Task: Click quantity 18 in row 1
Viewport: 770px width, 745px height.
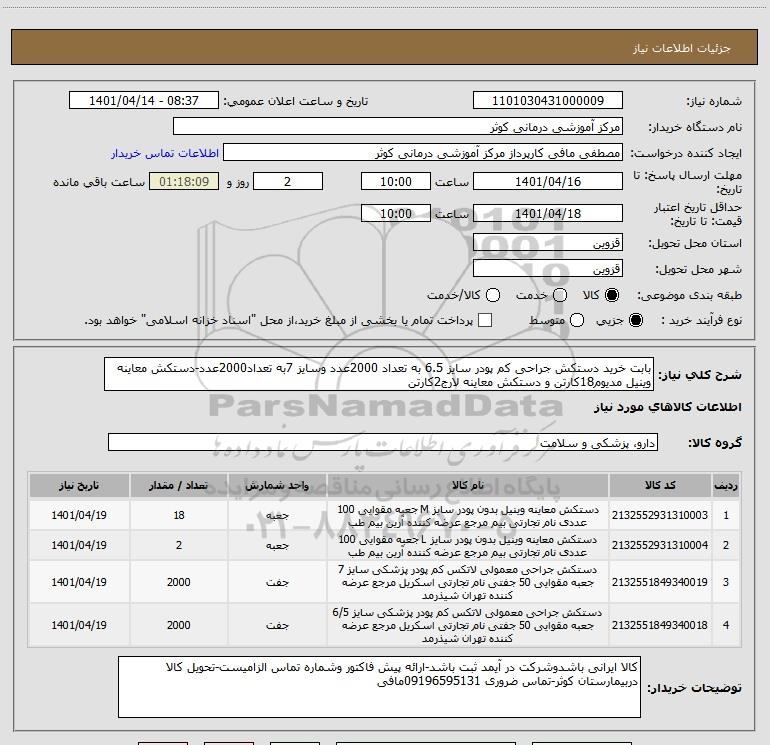Action: 179,515
